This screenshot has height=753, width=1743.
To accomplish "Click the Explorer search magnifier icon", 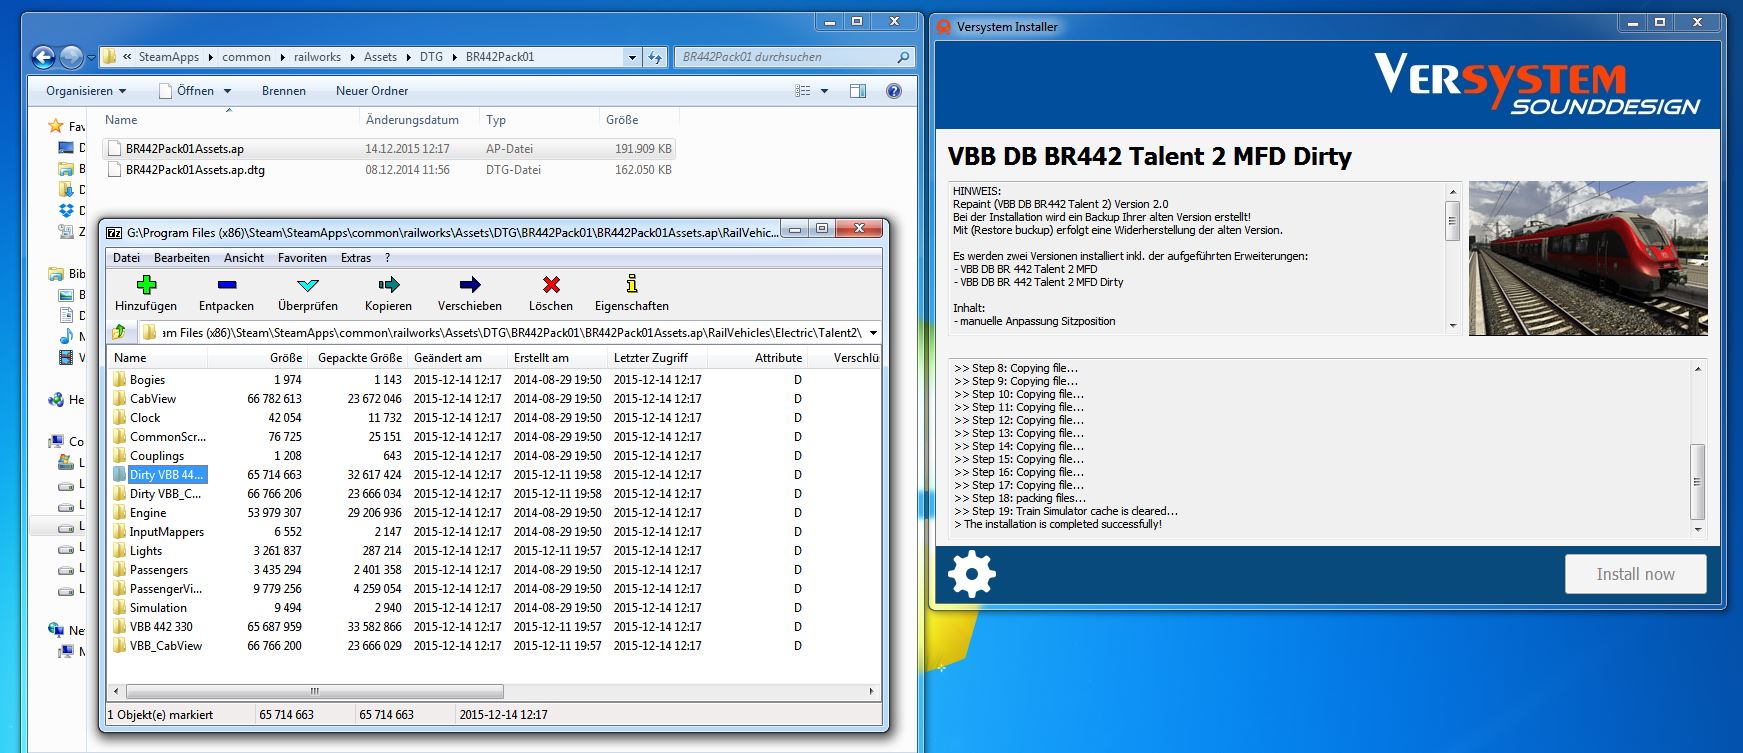I will (903, 57).
